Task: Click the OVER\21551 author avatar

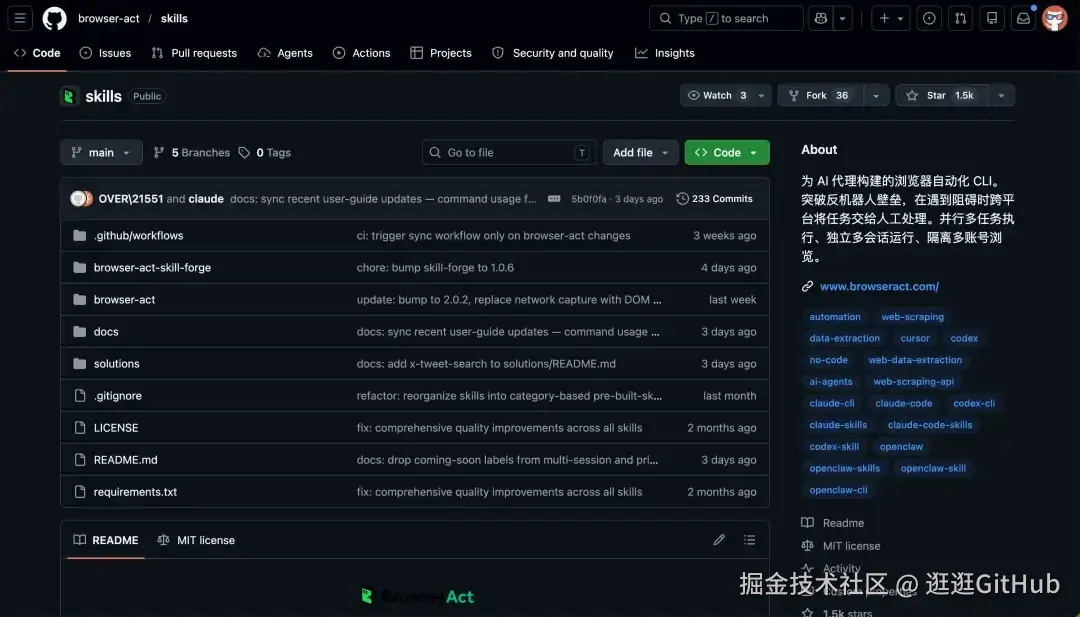Action: point(78,199)
